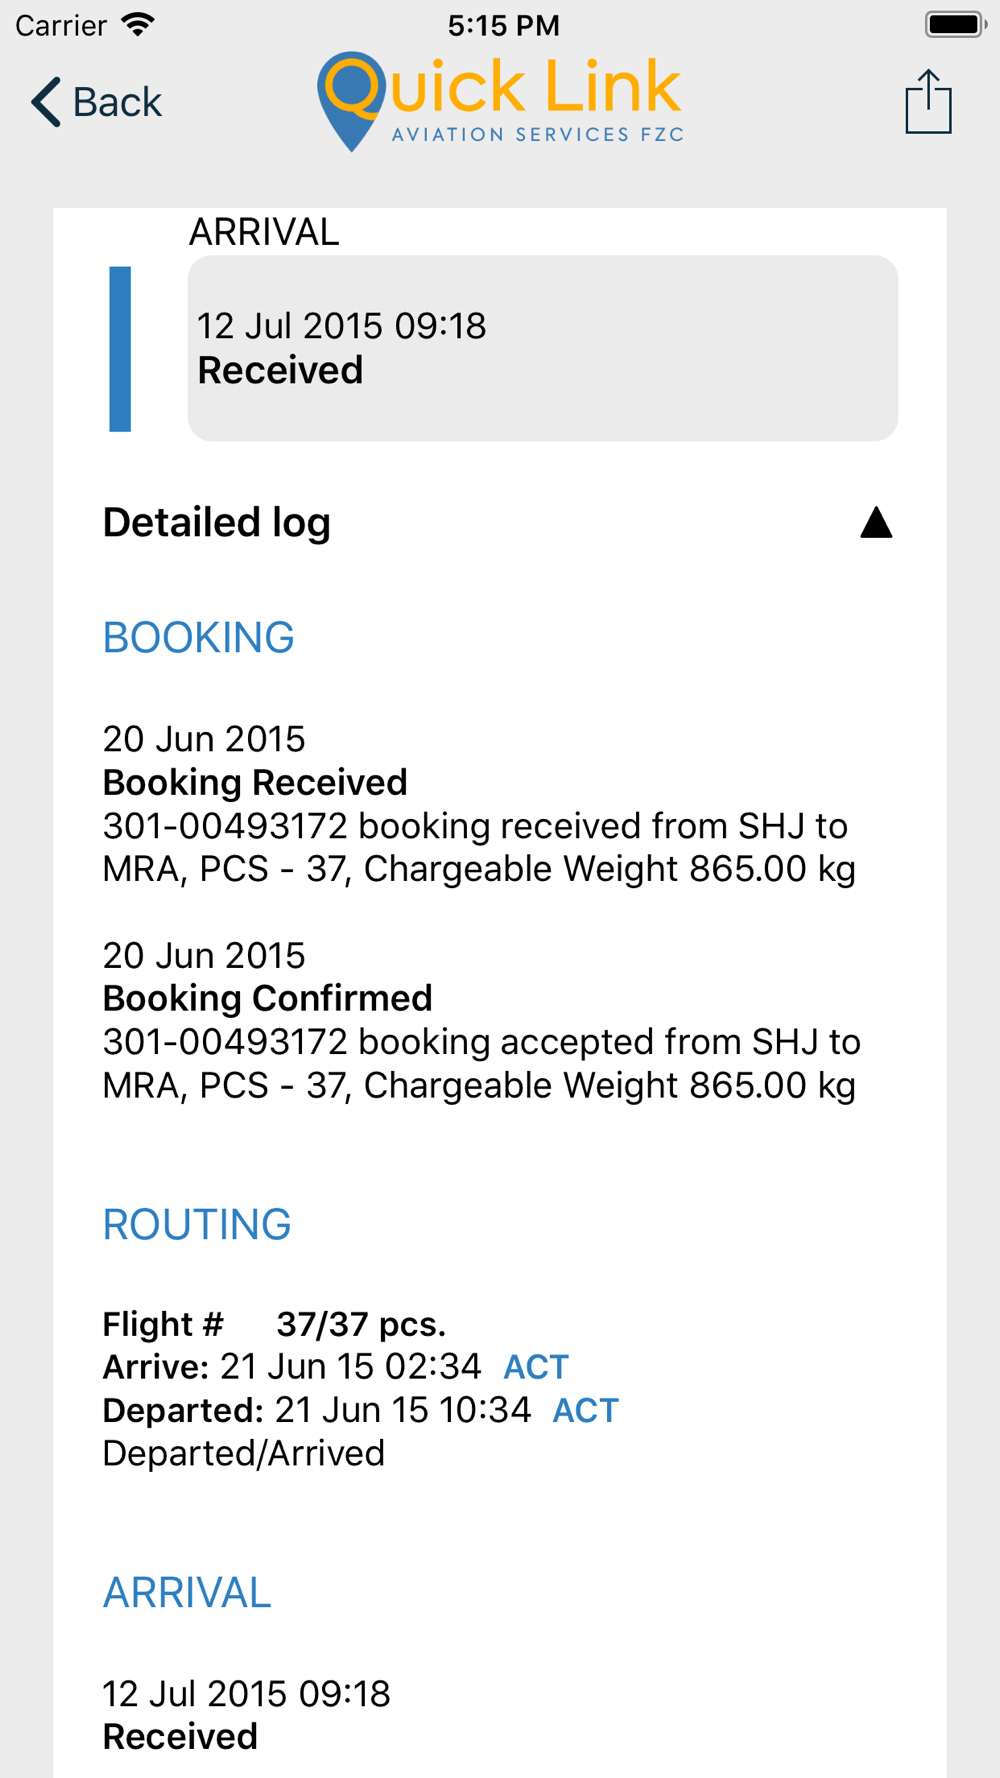Select the Booking Received entry
1000x1778 pixels.
tap(479, 804)
